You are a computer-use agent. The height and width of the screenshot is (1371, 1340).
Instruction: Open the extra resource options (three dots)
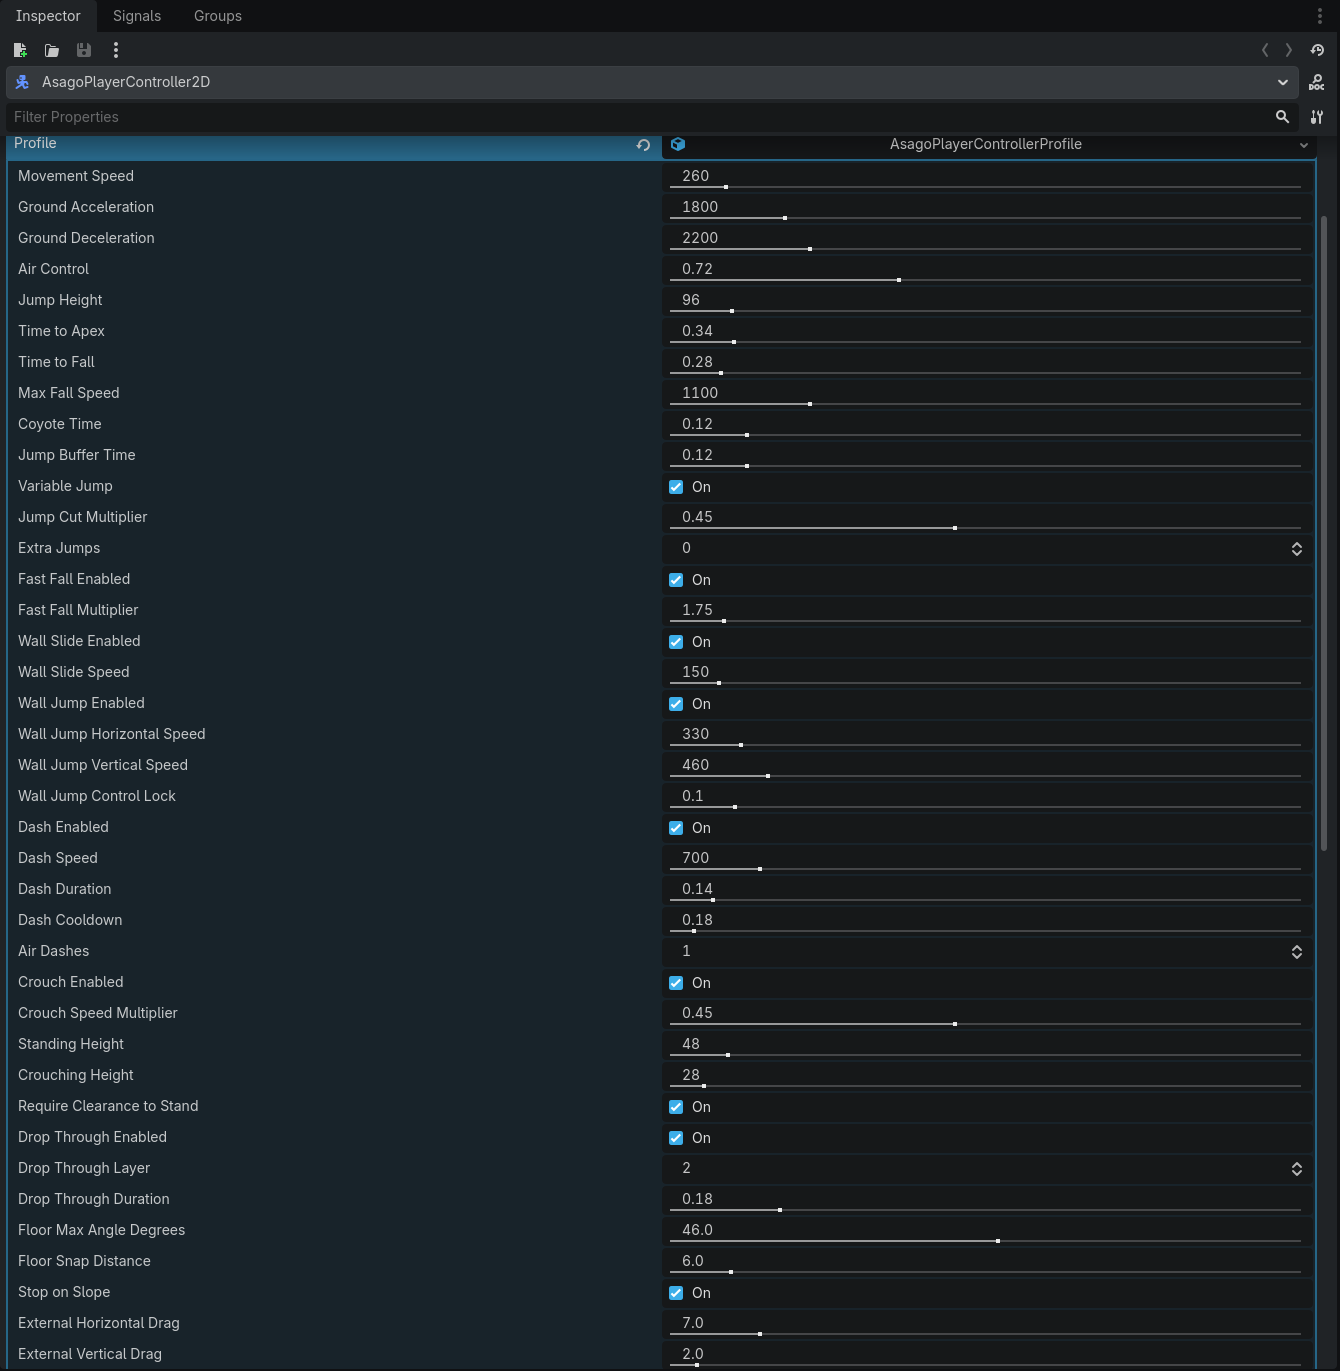(x=116, y=50)
